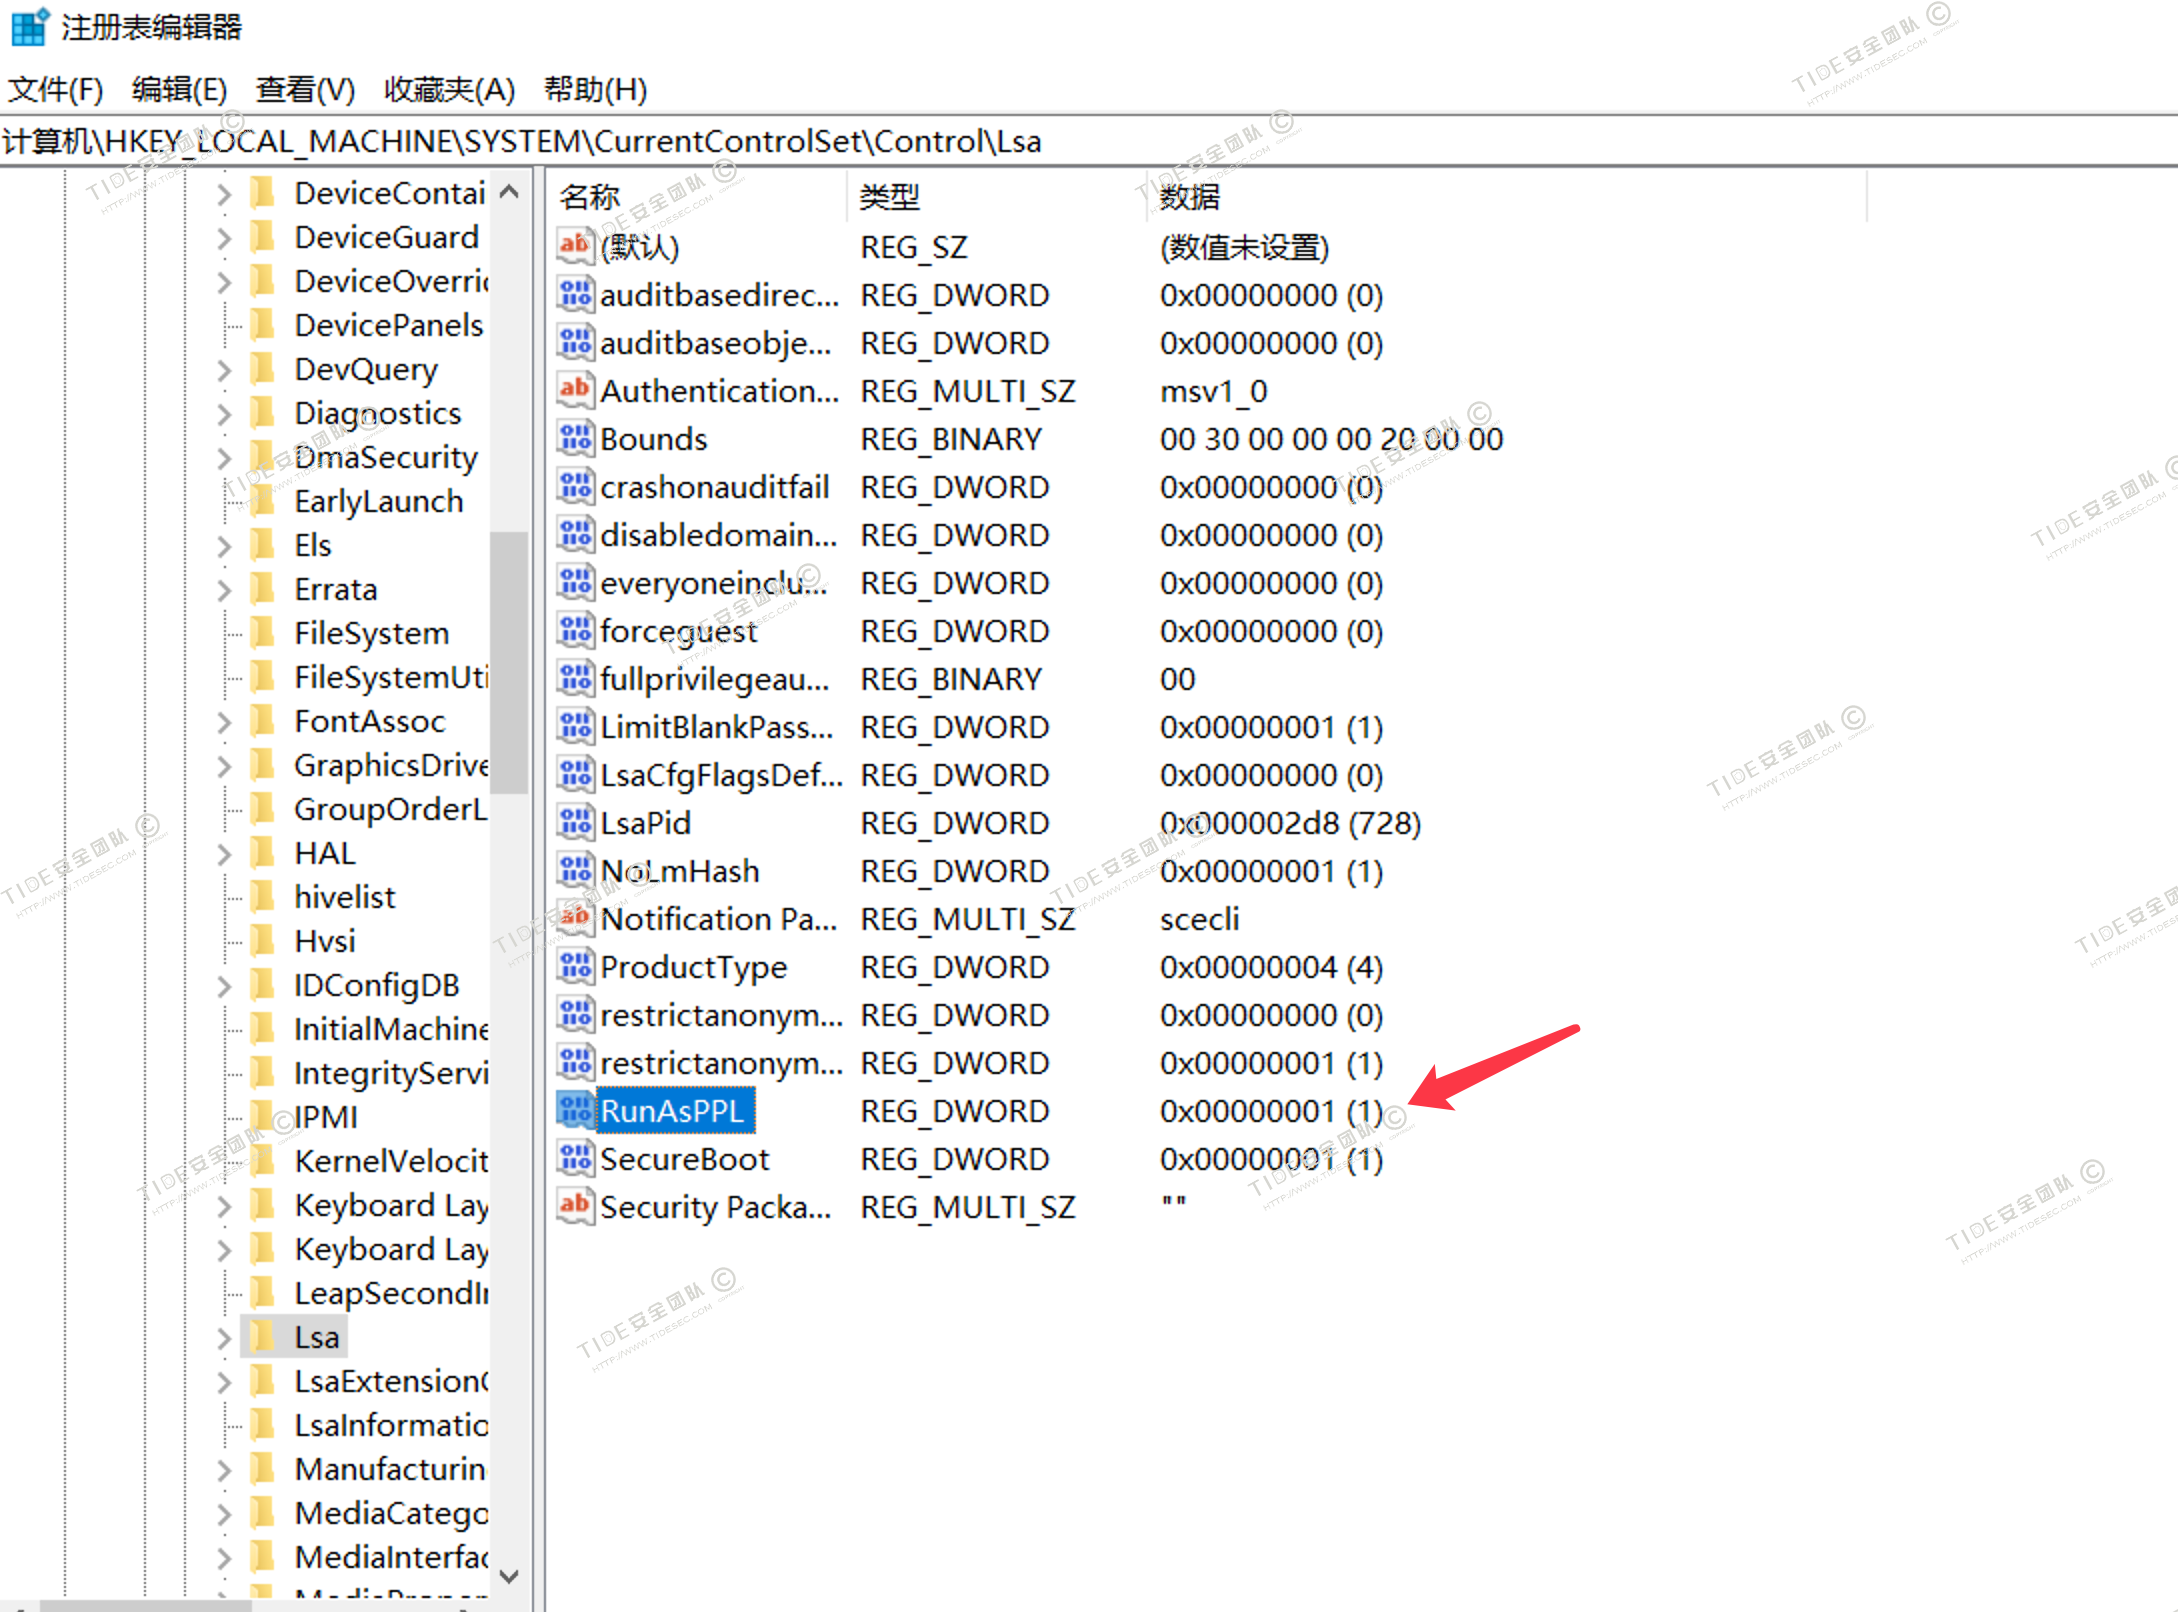2178x1612 pixels.
Task: Click the NoLmHash DWORD value icon
Action: (576, 870)
